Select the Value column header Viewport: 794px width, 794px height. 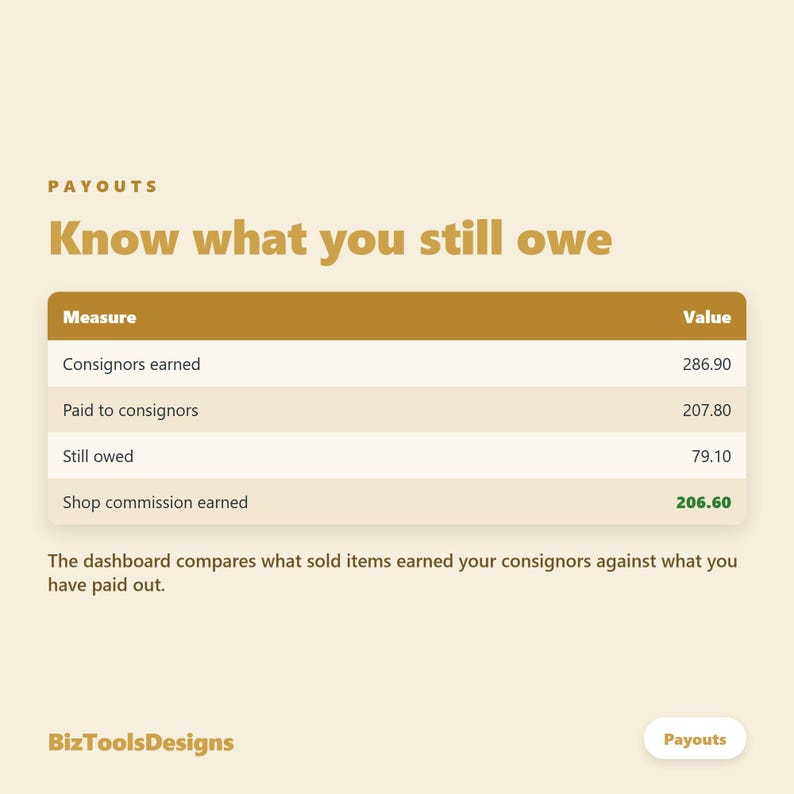(707, 317)
